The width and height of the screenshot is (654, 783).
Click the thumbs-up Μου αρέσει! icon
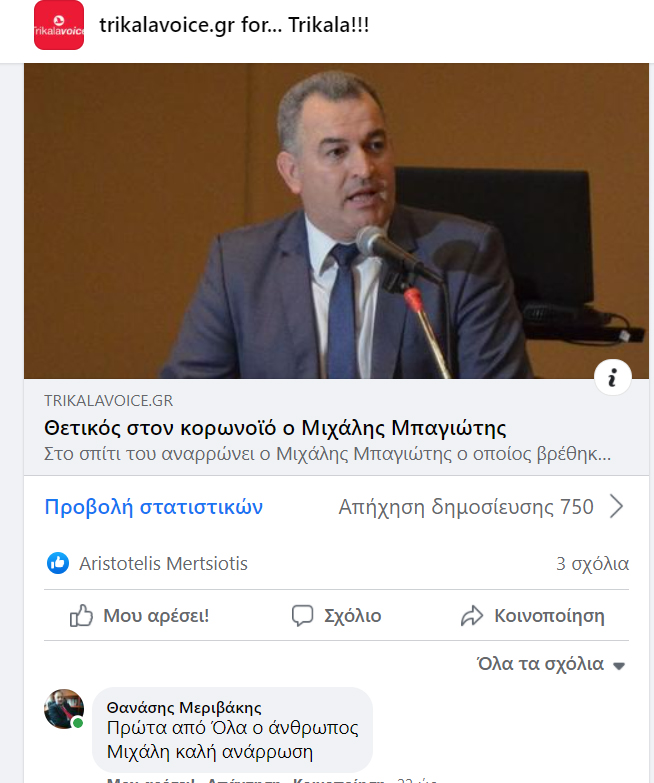pos(81,615)
